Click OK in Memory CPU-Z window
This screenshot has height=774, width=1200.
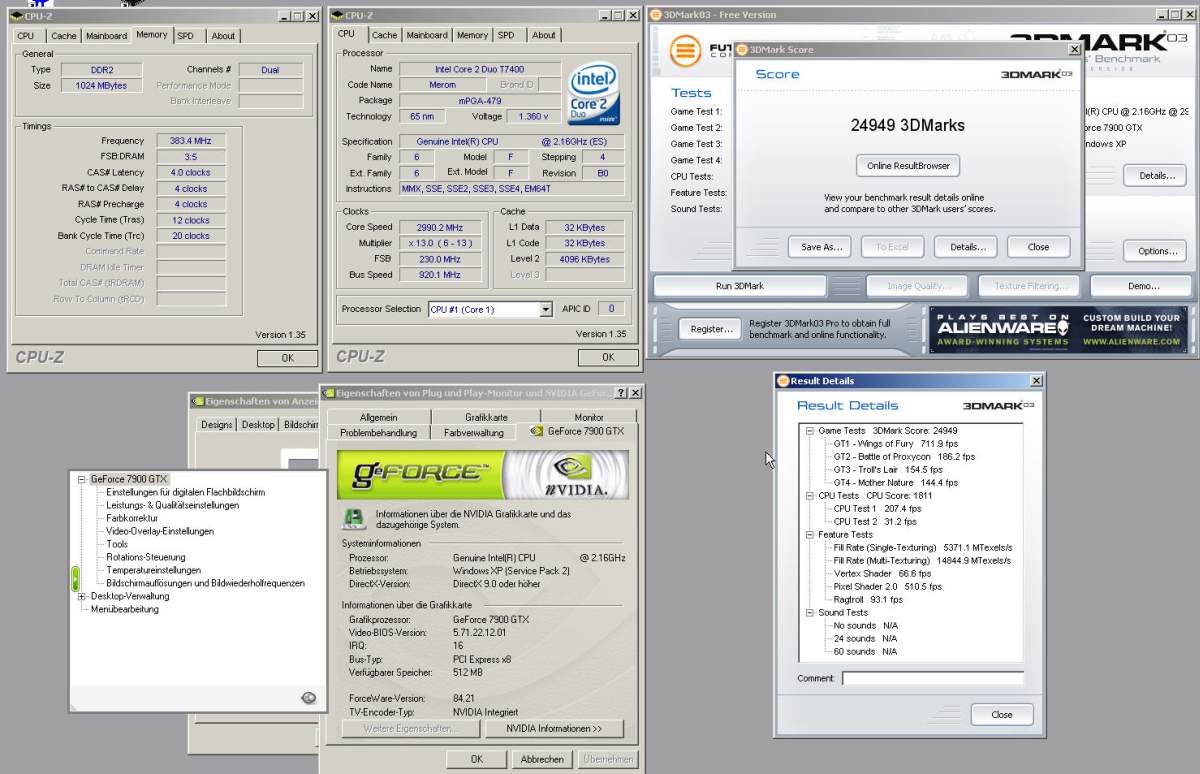(x=287, y=358)
